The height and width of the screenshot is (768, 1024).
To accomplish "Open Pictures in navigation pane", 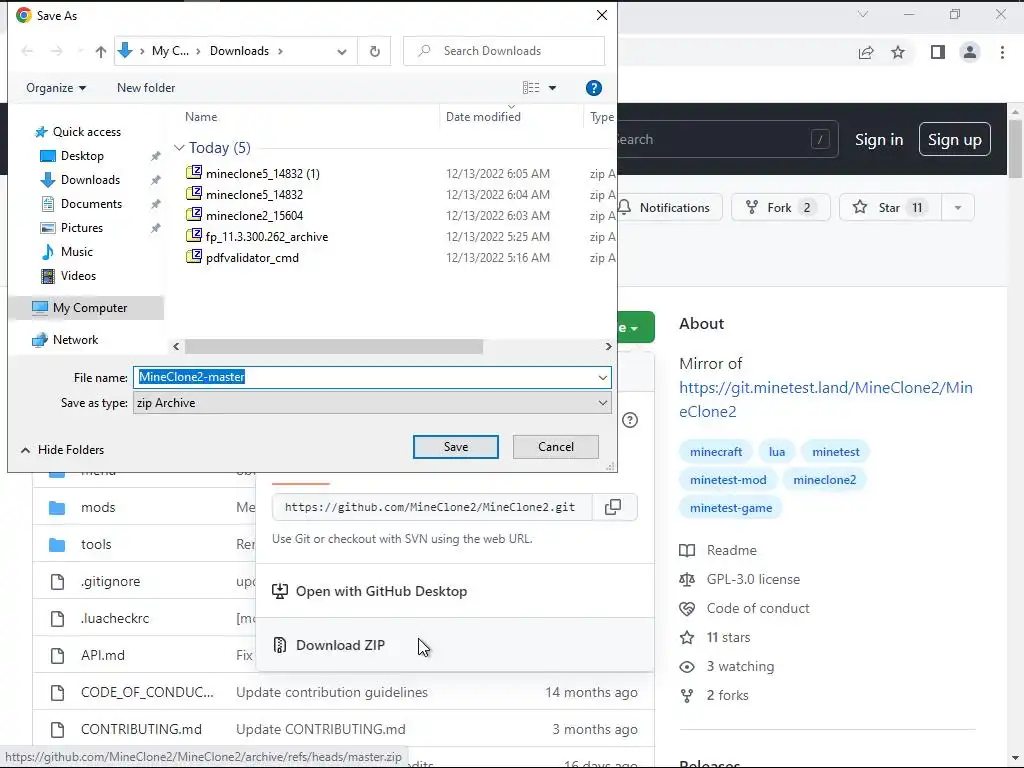I will click(82, 228).
